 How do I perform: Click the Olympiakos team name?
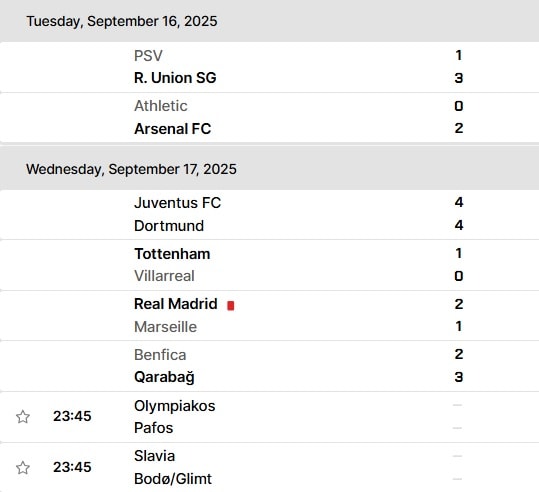pos(175,406)
